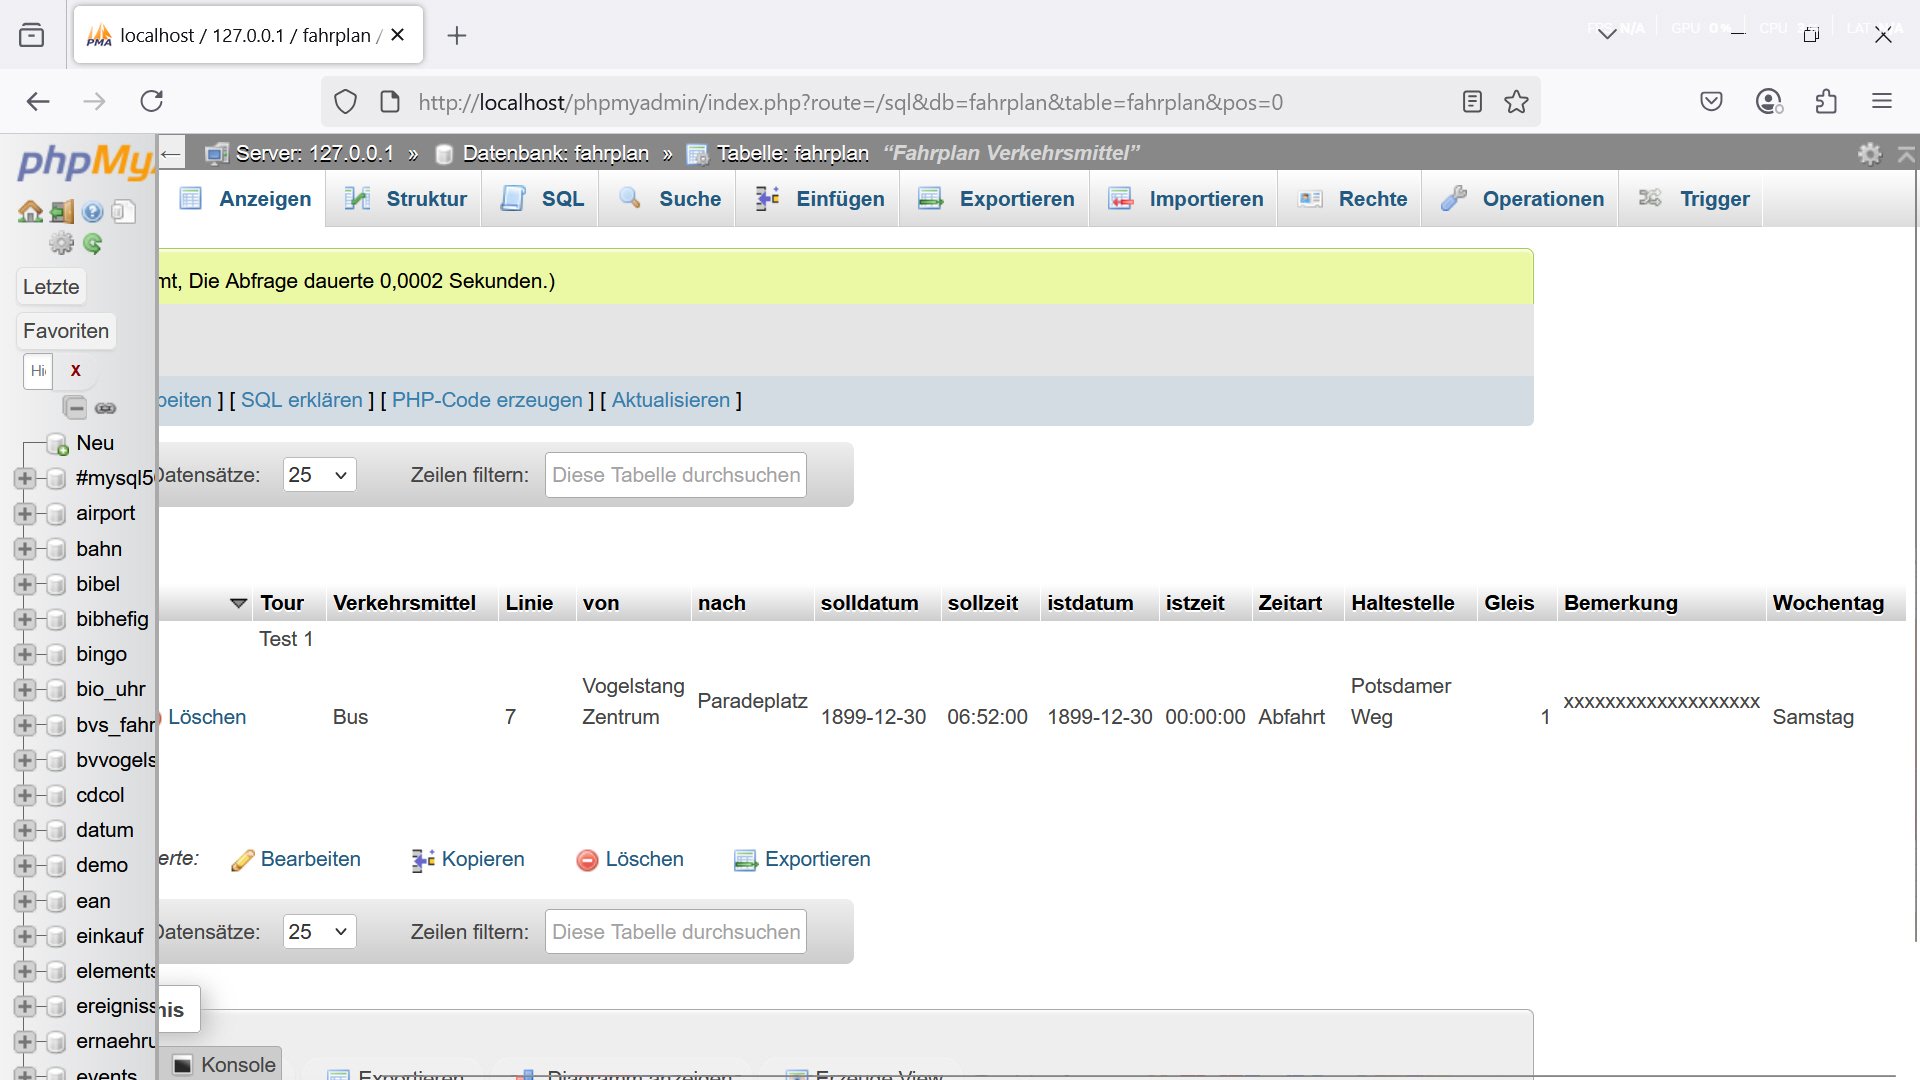
Task: Open lower Datensätze 25 dropdown
Action: (319, 932)
